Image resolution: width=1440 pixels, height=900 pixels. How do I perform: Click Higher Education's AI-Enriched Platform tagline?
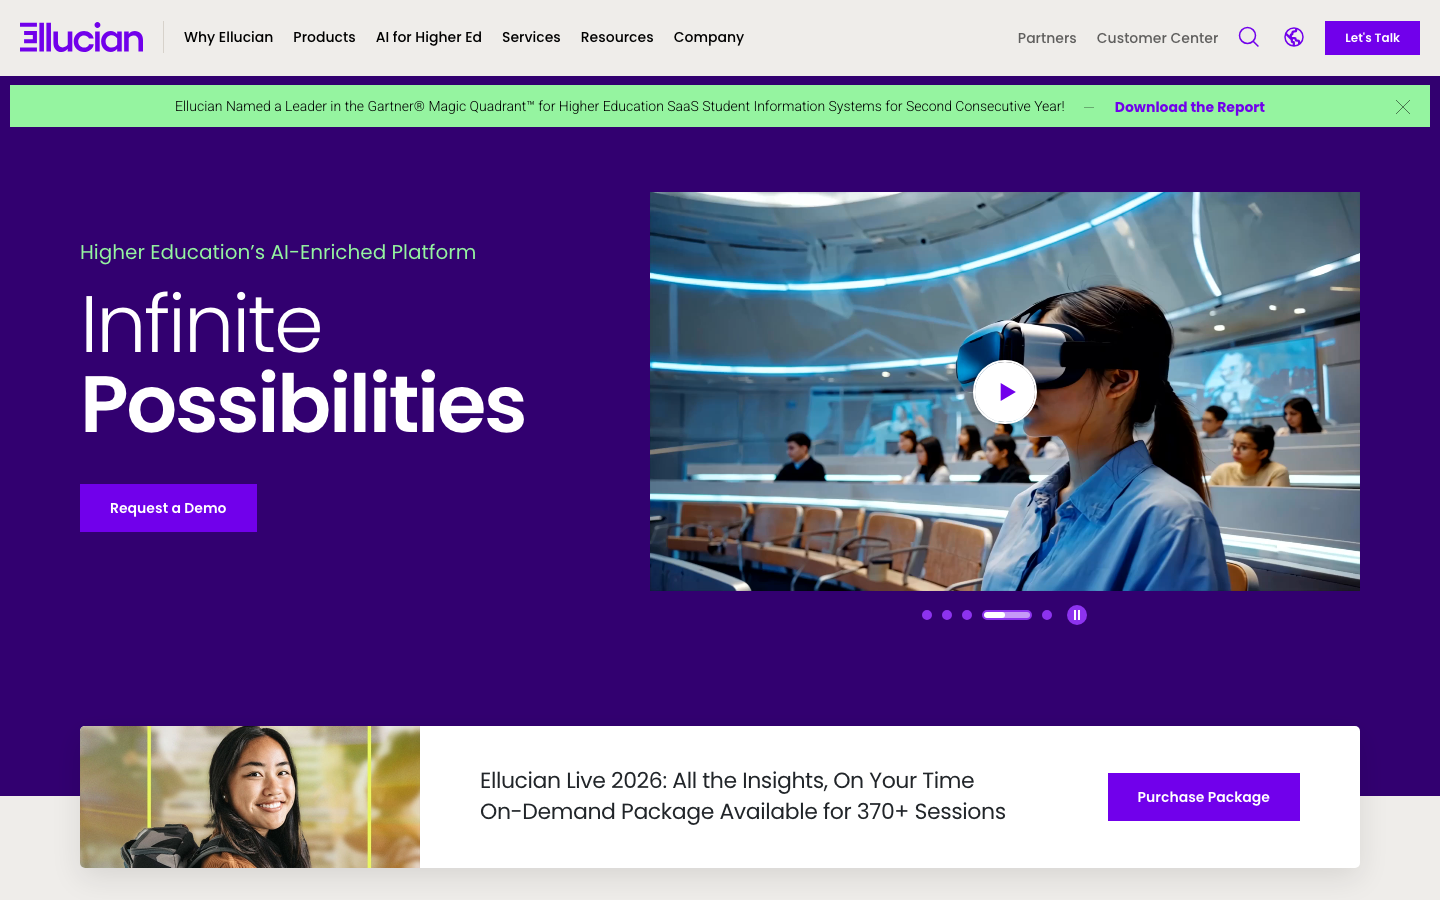pyautogui.click(x=278, y=252)
